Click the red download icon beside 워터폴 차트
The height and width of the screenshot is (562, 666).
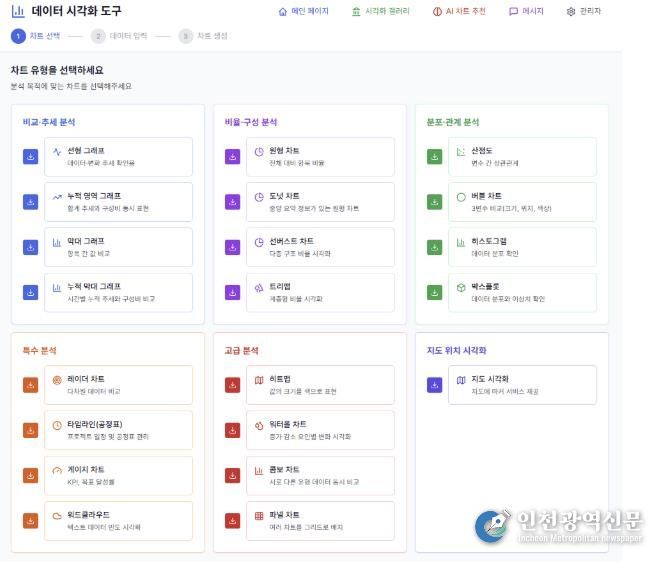pos(232,430)
